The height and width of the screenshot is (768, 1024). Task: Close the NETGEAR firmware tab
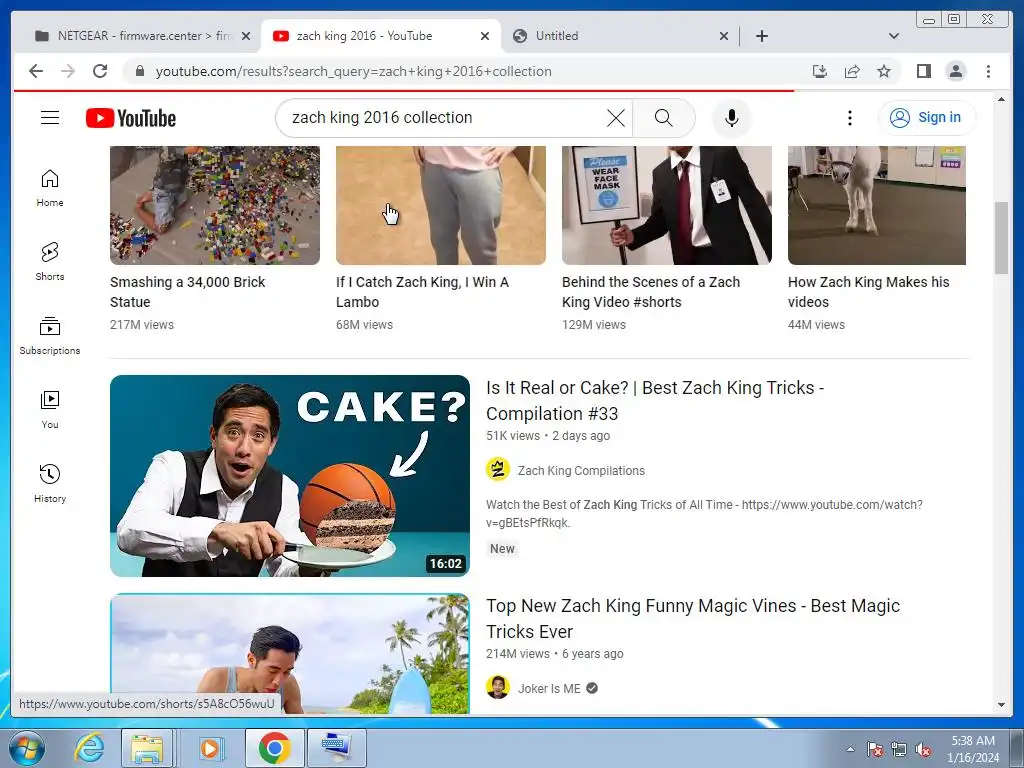[x=246, y=36]
